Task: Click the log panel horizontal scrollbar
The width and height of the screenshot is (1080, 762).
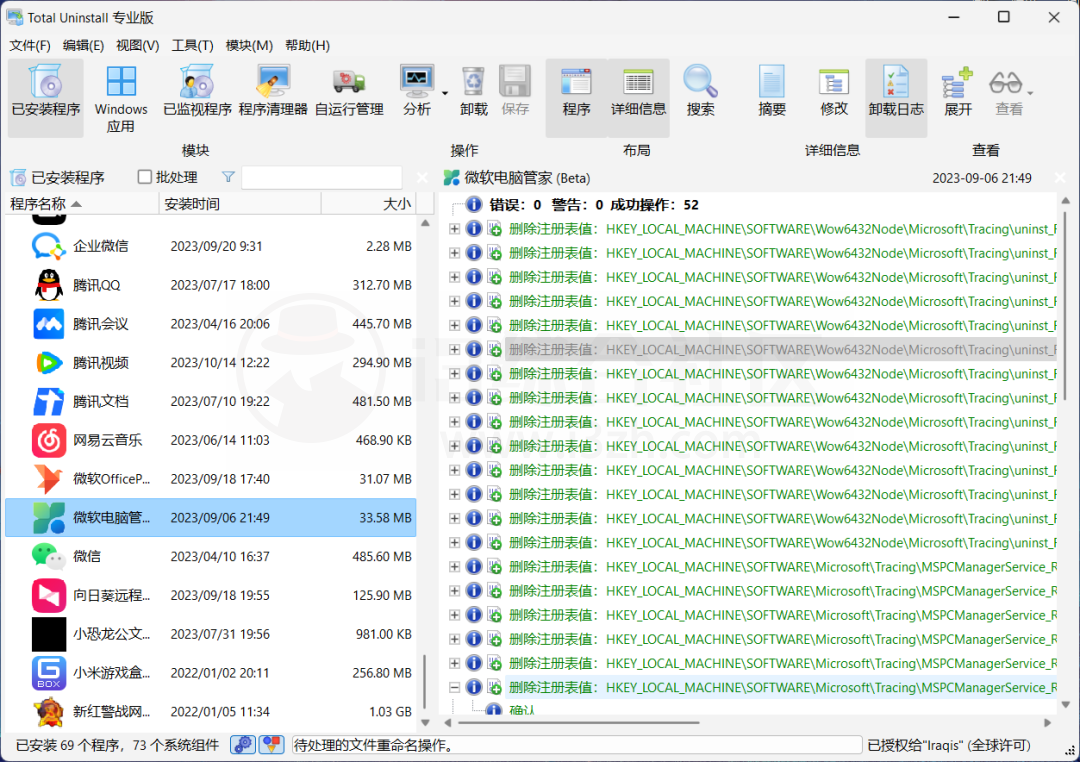Action: (579, 723)
